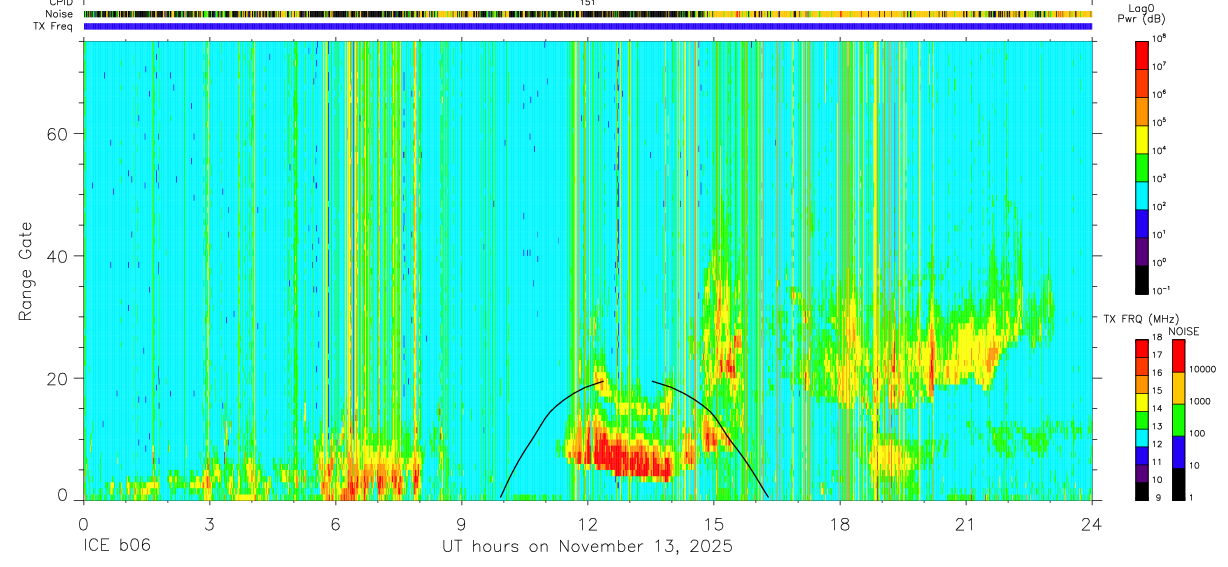Pick the red top segment of TX FRQ colorbar
The width and height of the screenshot is (1228, 567).
coord(1141,349)
